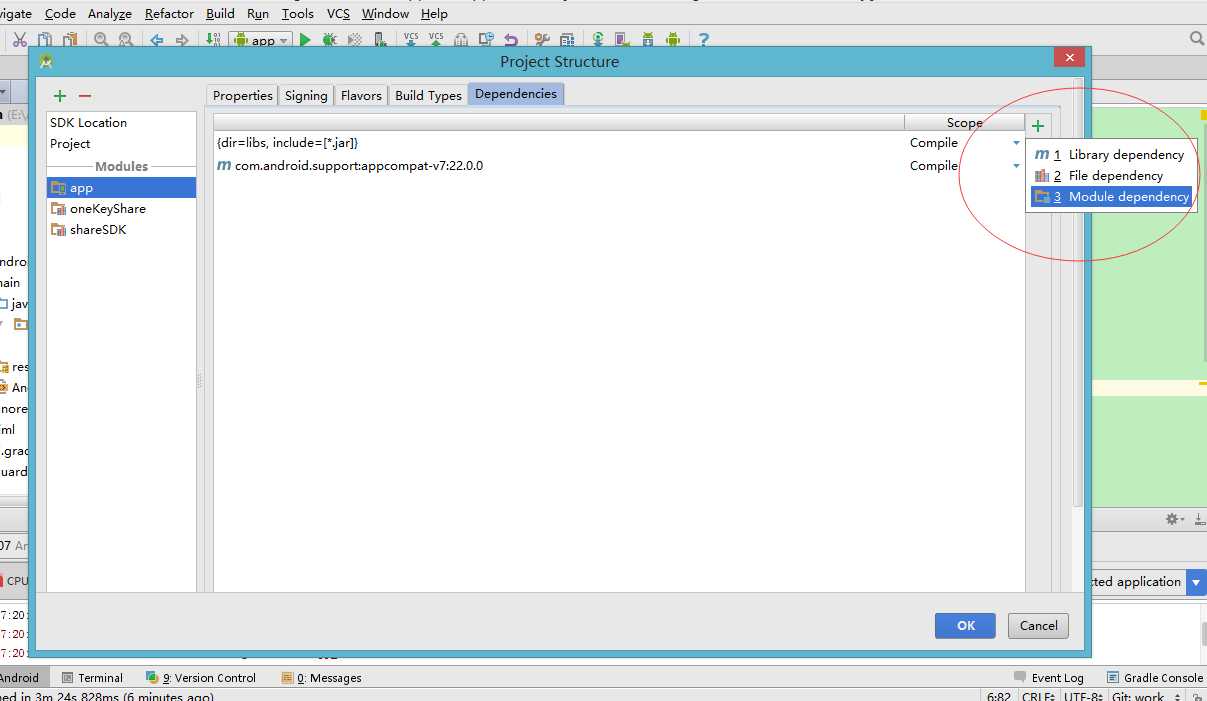The height and width of the screenshot is (701, 1207).
Task: Open the Messages tool window
Action: coord(322,678)
